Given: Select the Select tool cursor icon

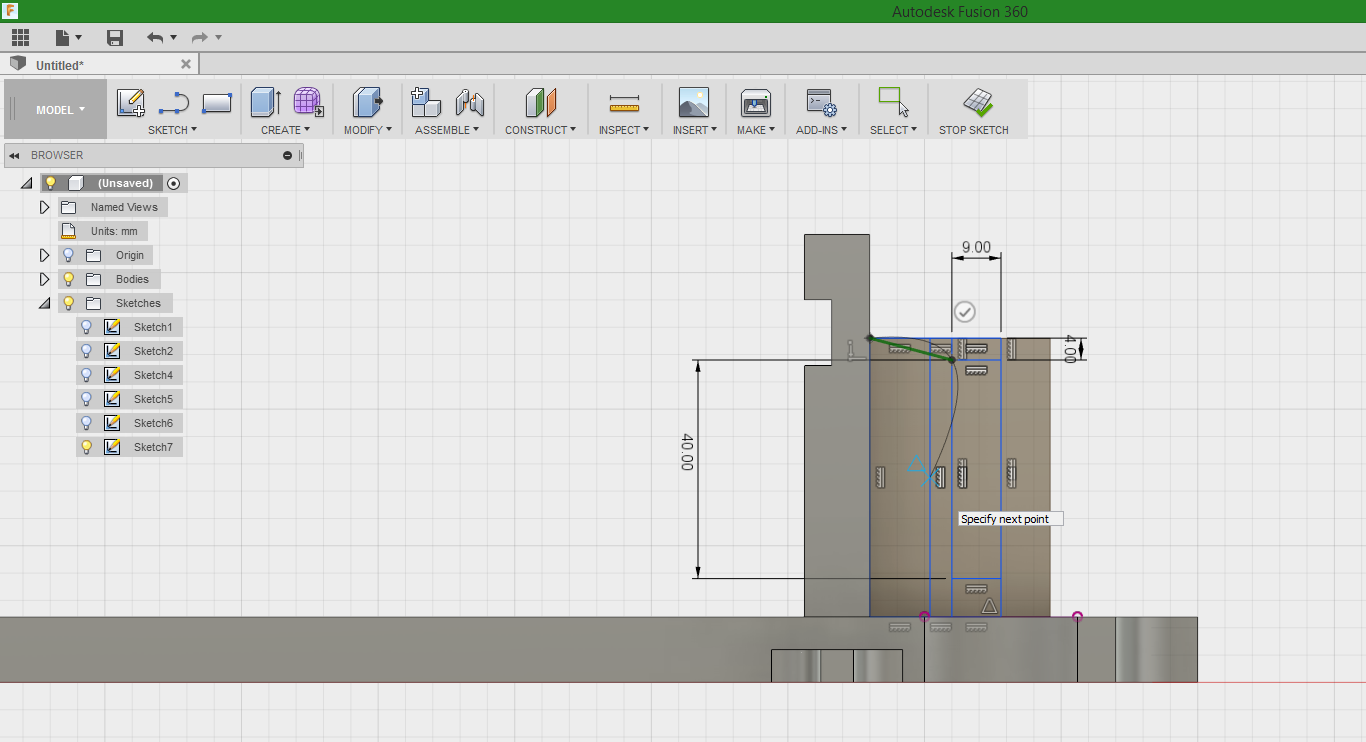Looking at the screenshot, I should point(893,103).
